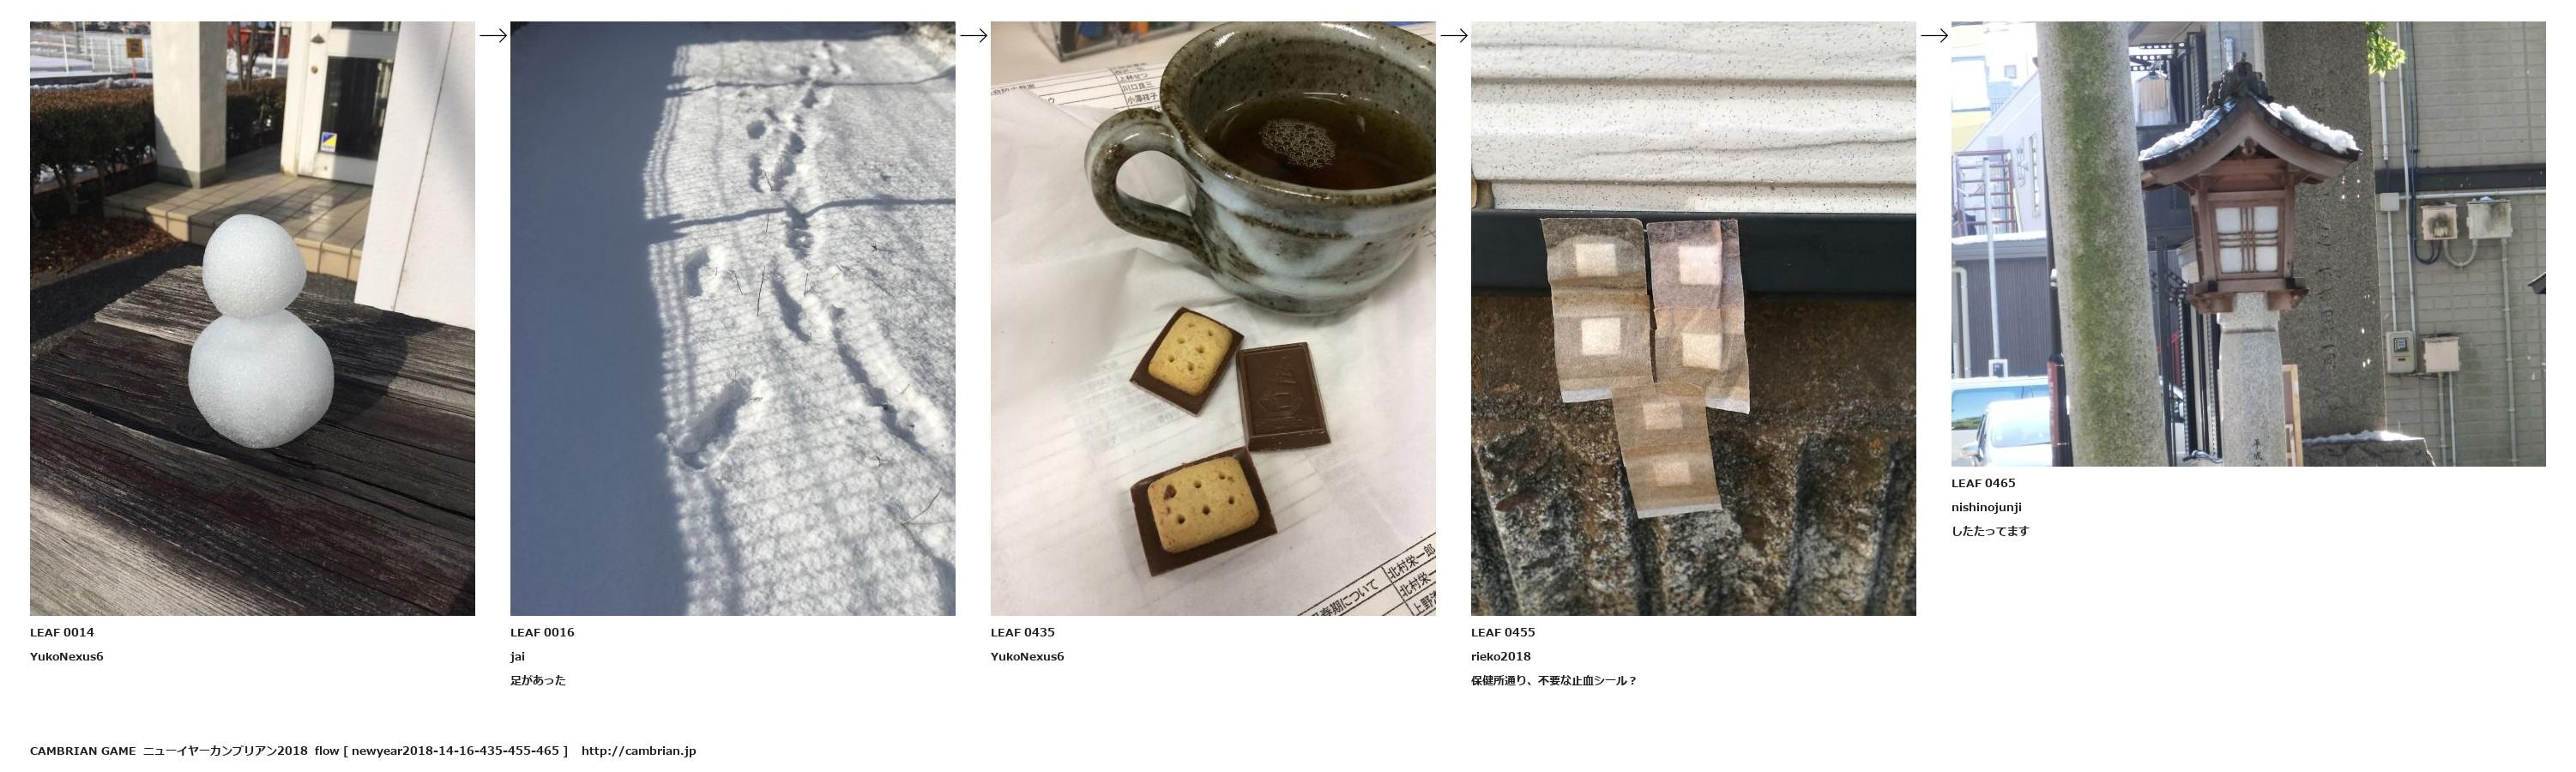Click the arrow after the bandage photo
The width and height of the screenshot is (2576, 772).
point(1934,36)
